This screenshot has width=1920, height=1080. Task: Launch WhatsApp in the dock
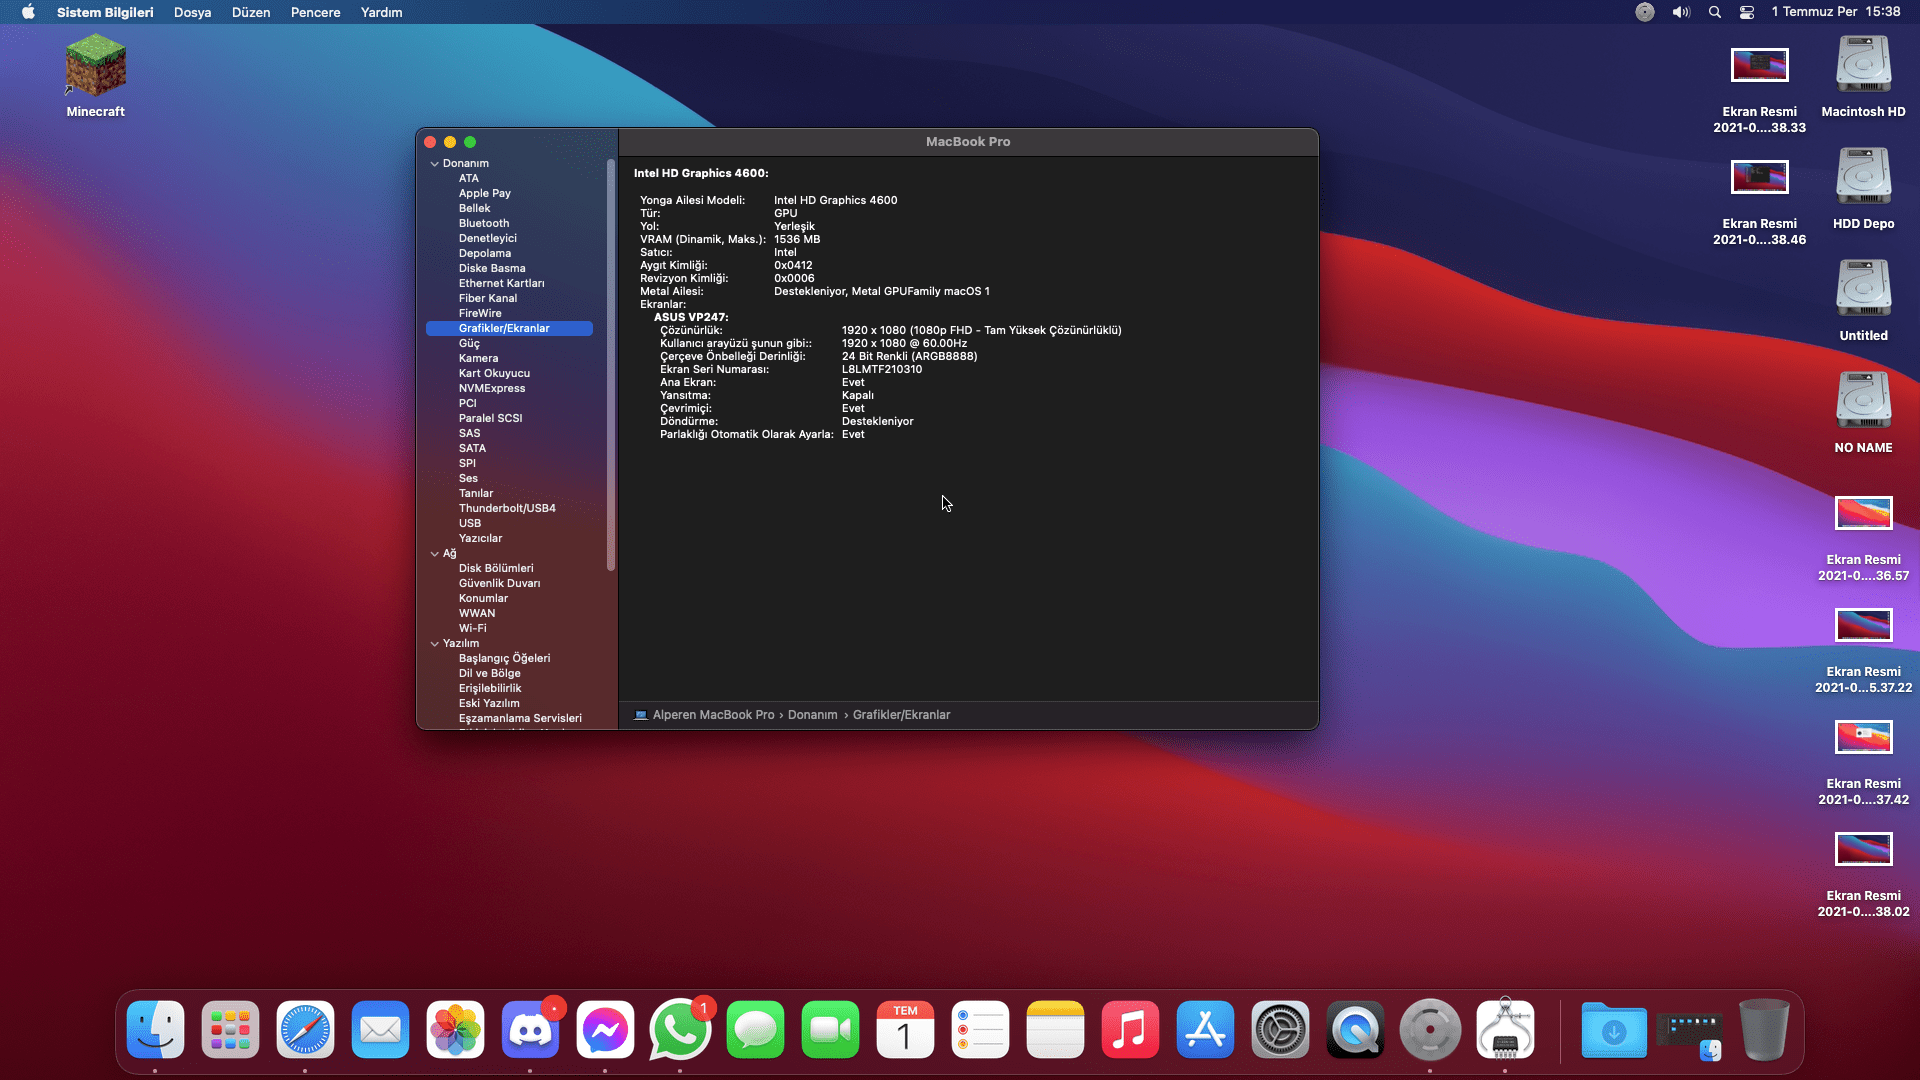click(680, 1030)
